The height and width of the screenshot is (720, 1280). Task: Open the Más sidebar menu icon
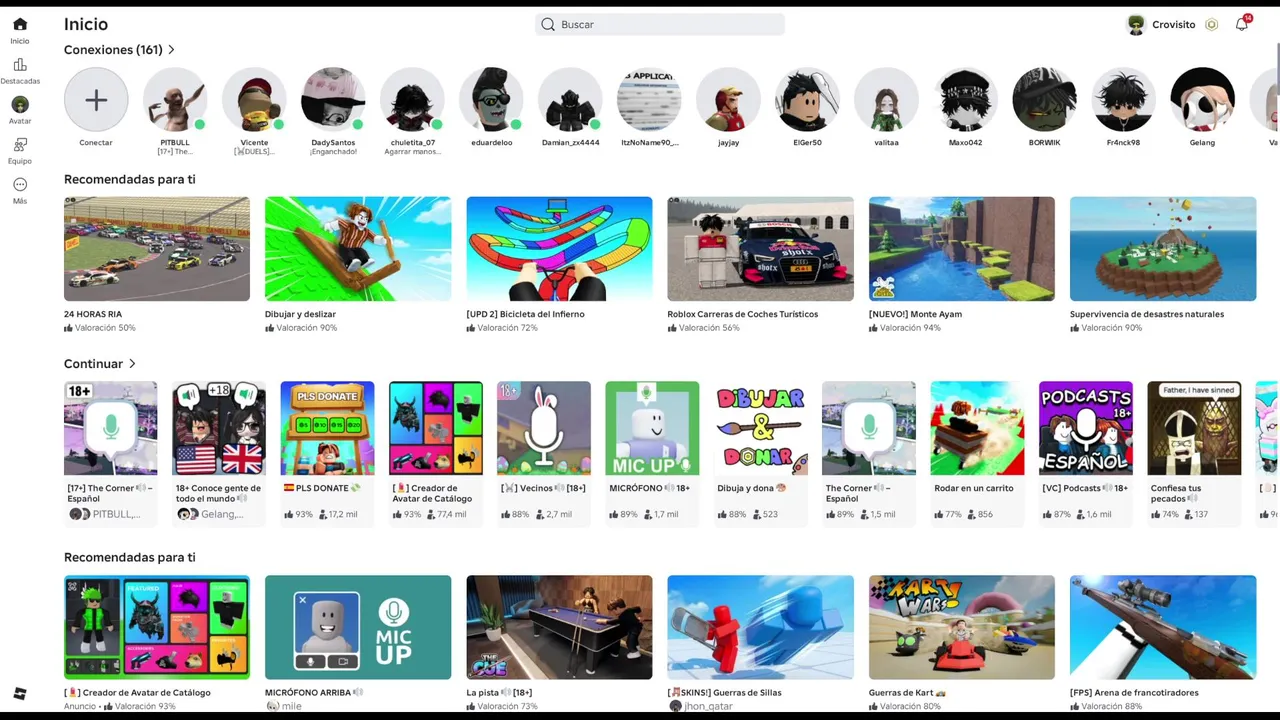(x=20, y=185)
